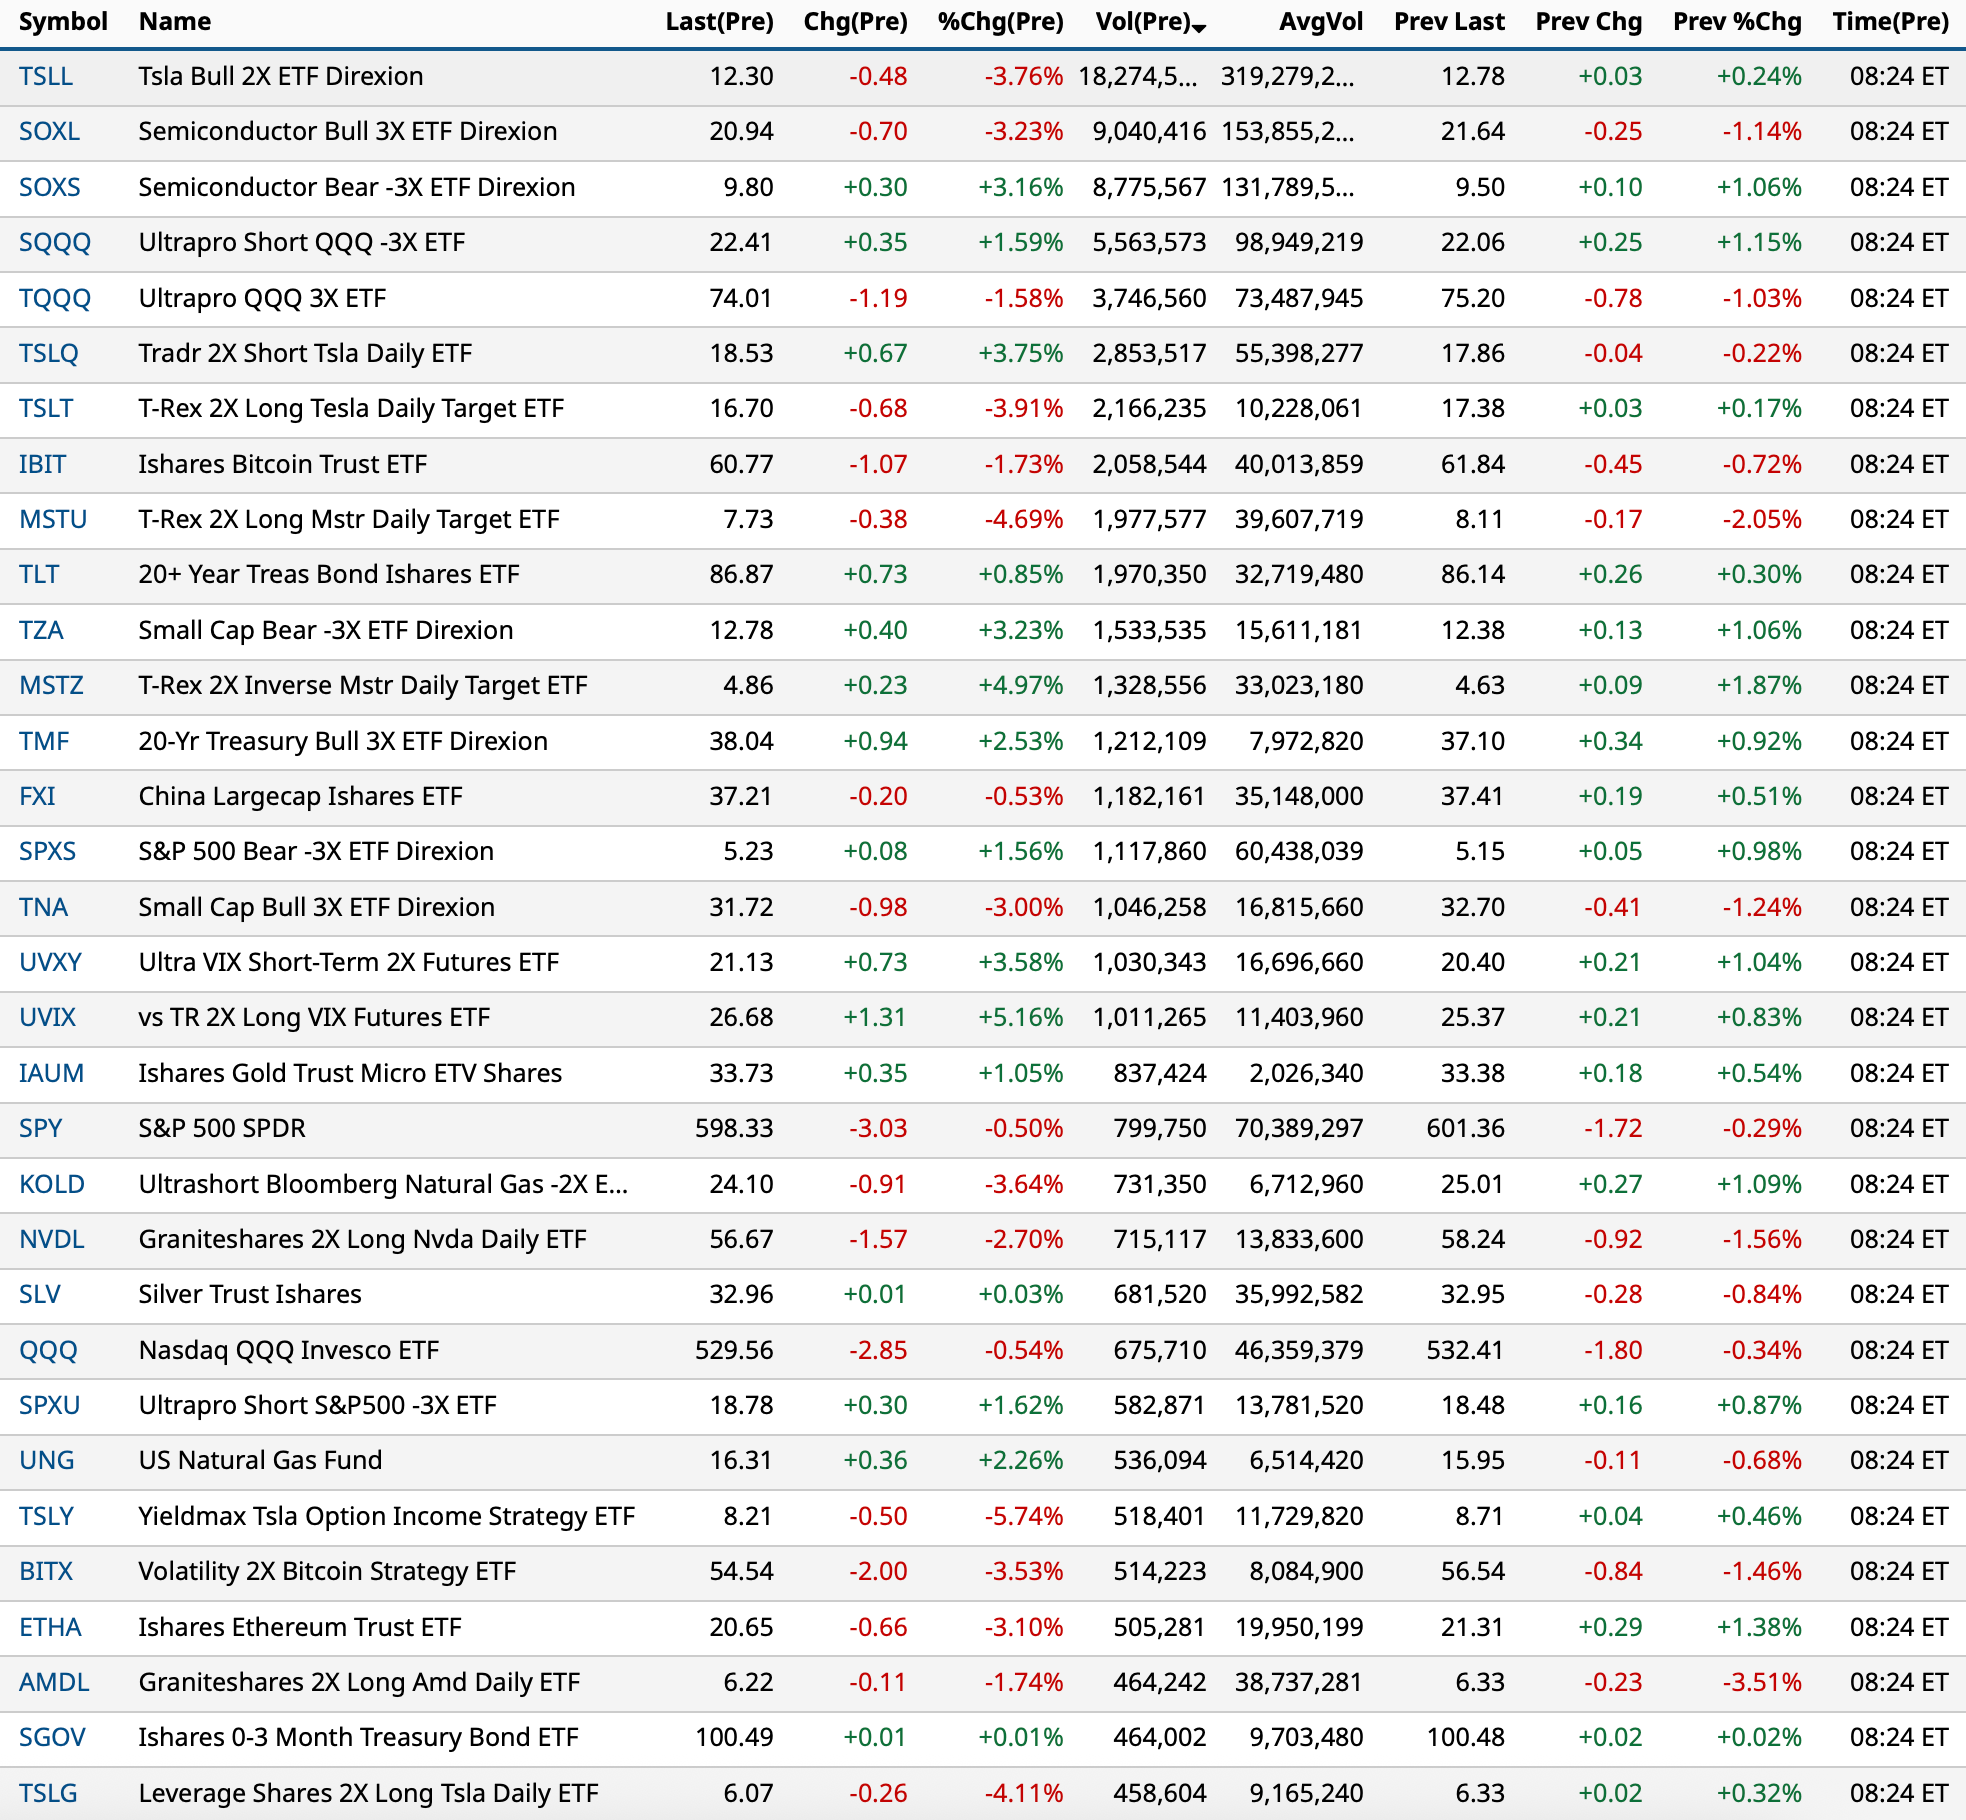Viewport: 1966px width, 1820px height.
Task: Sort by Prev %Chg header
Action: click(1737, 21)
